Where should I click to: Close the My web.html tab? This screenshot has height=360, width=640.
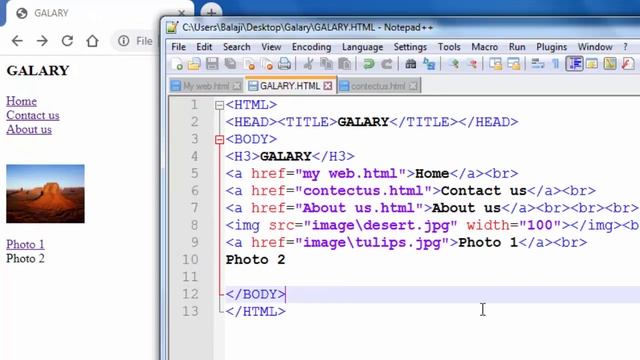(x=237, y=86)
